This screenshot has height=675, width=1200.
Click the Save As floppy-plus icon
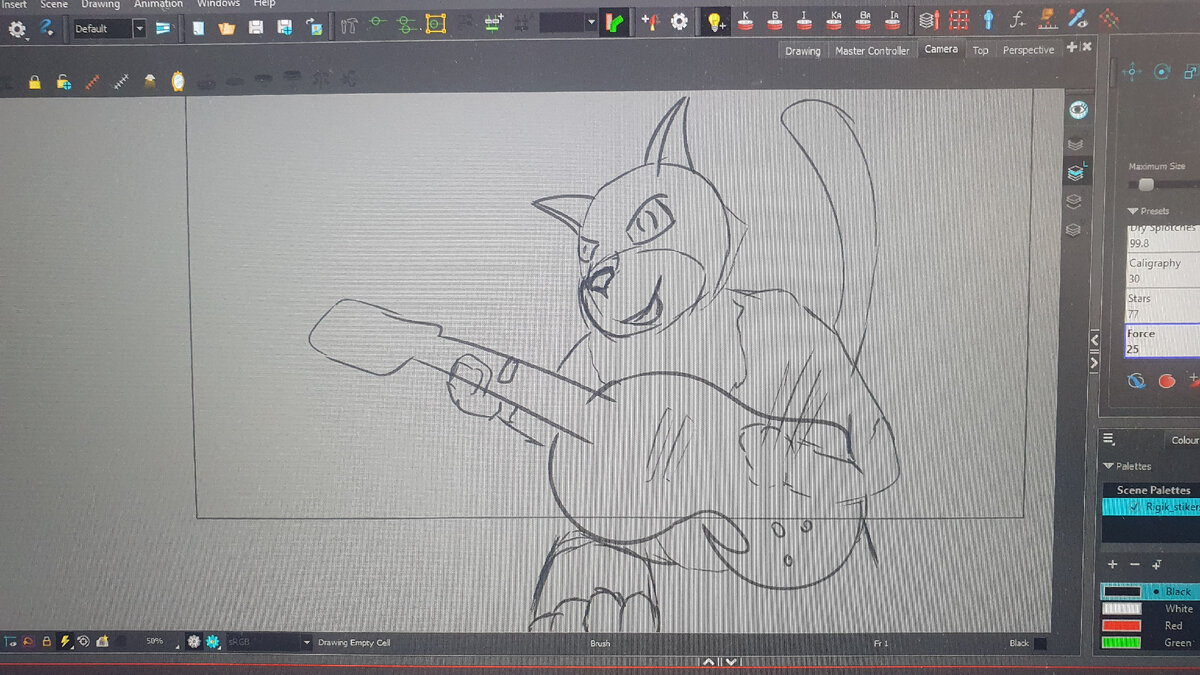pos(285,26)
